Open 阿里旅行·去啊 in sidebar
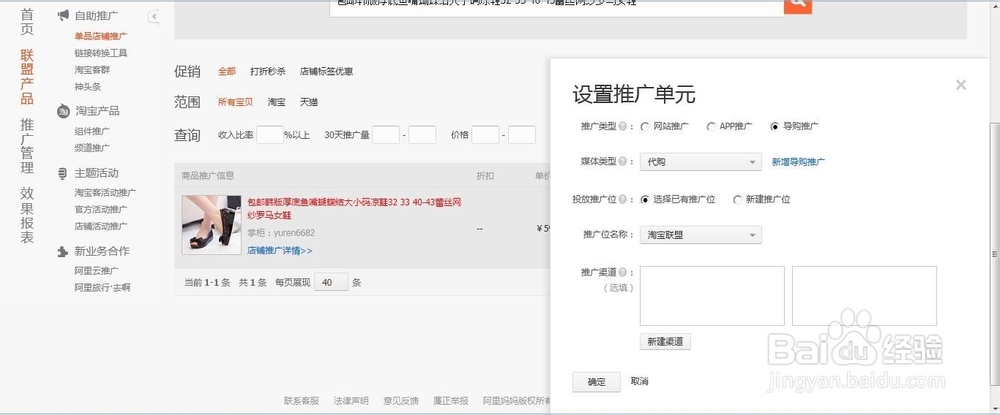The height and width of the screenshot is (415, 1000). (102, 288)
